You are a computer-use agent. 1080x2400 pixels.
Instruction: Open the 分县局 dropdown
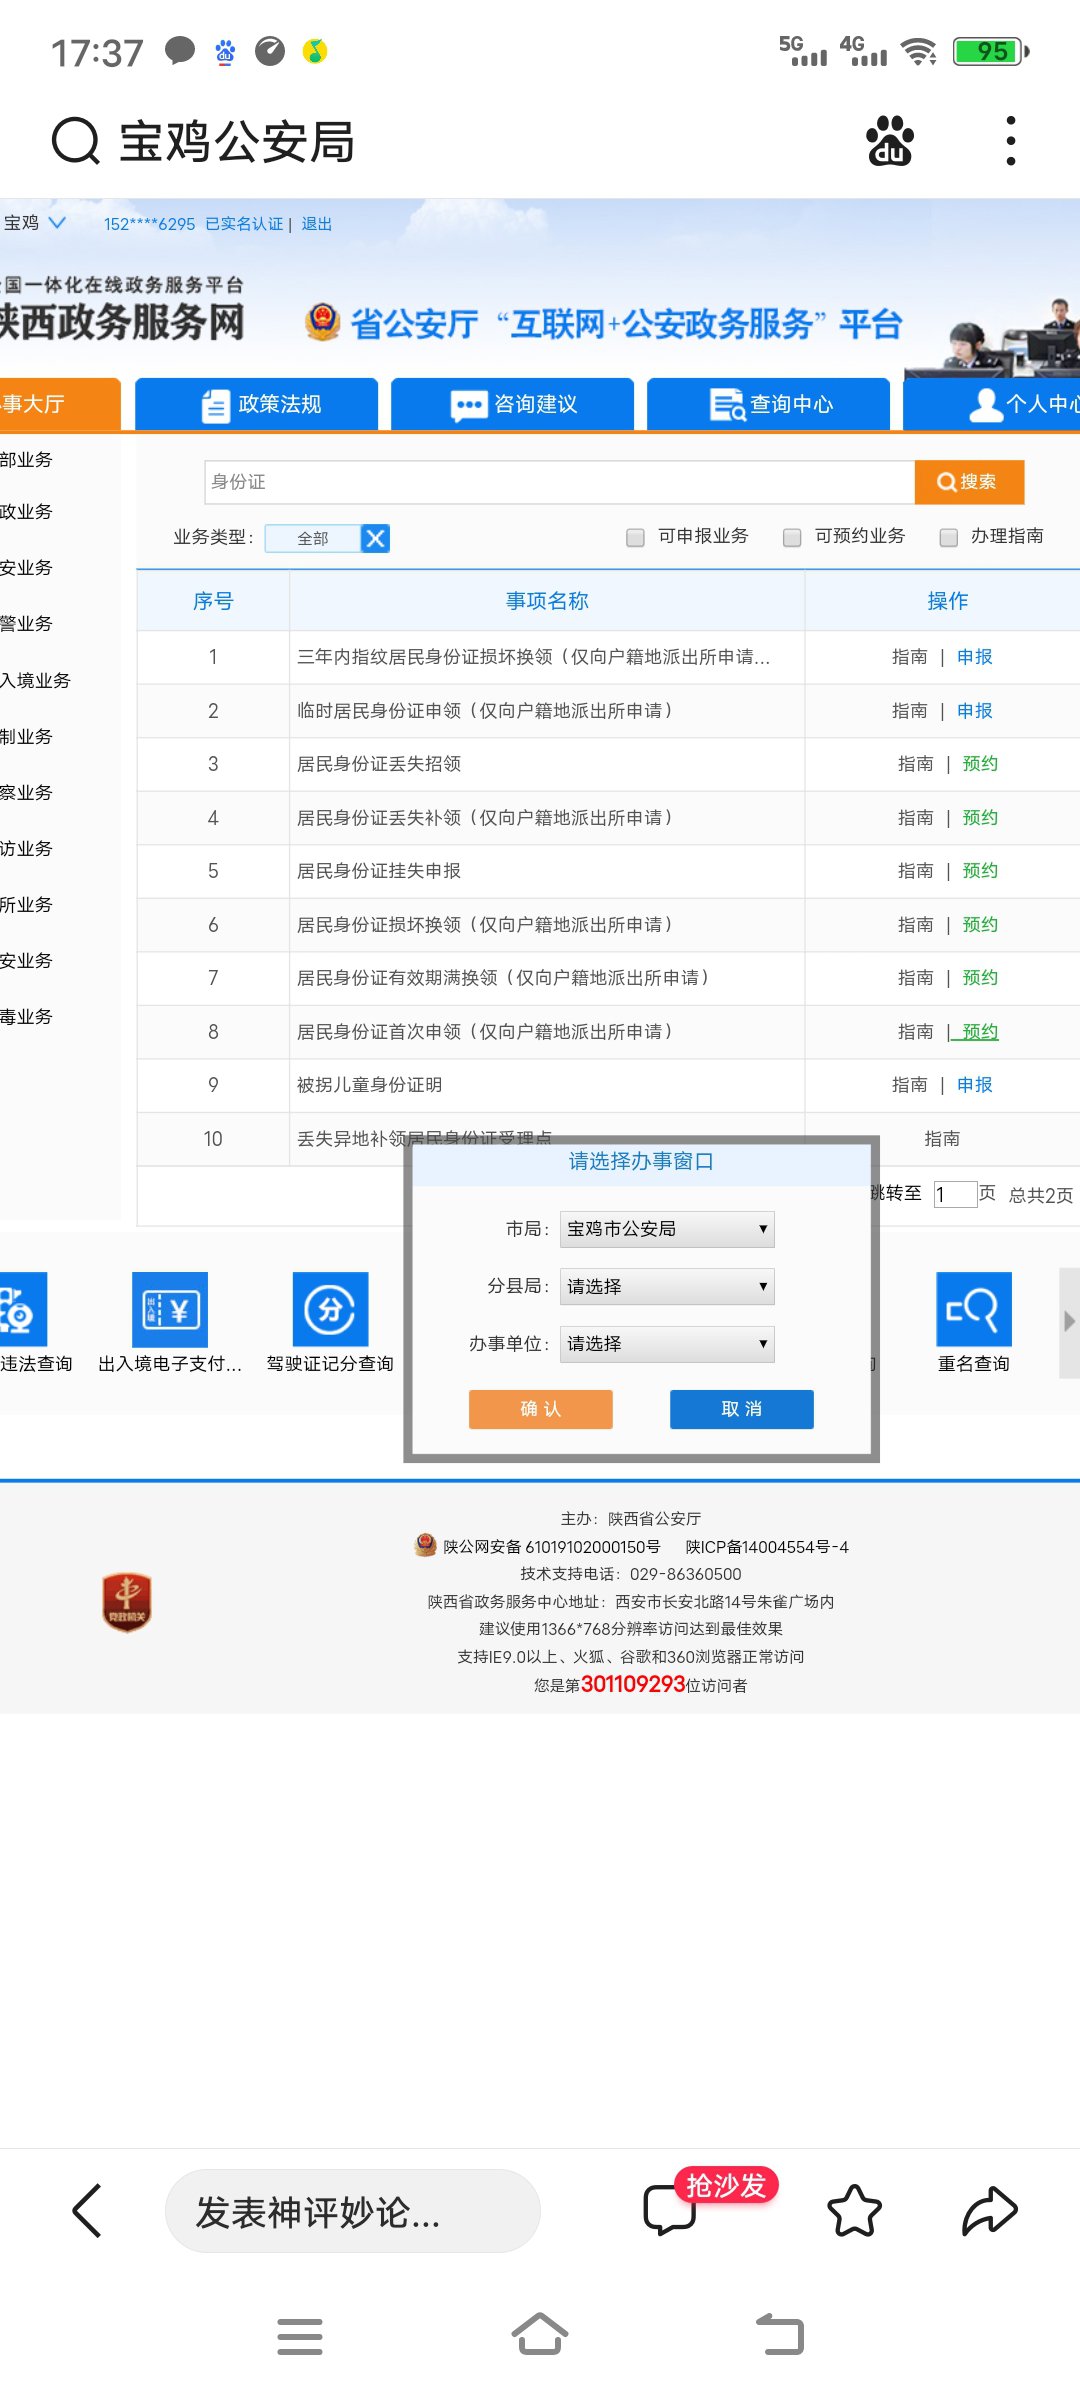(667, 1287)
